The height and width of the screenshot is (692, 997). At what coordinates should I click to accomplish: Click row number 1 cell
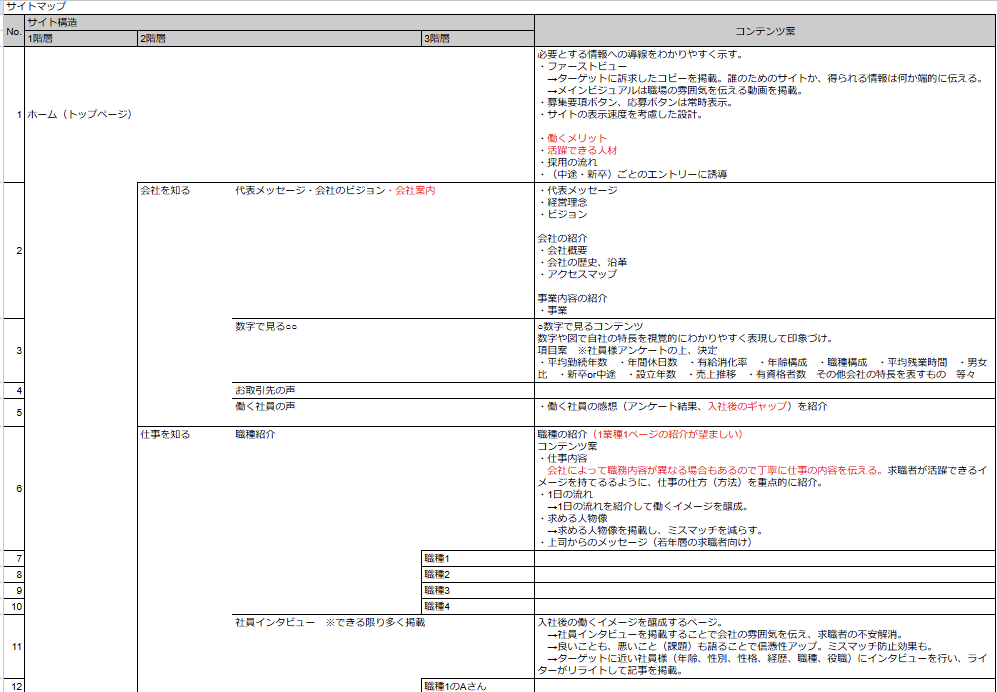pyautogui.click(x=14, y=114)
